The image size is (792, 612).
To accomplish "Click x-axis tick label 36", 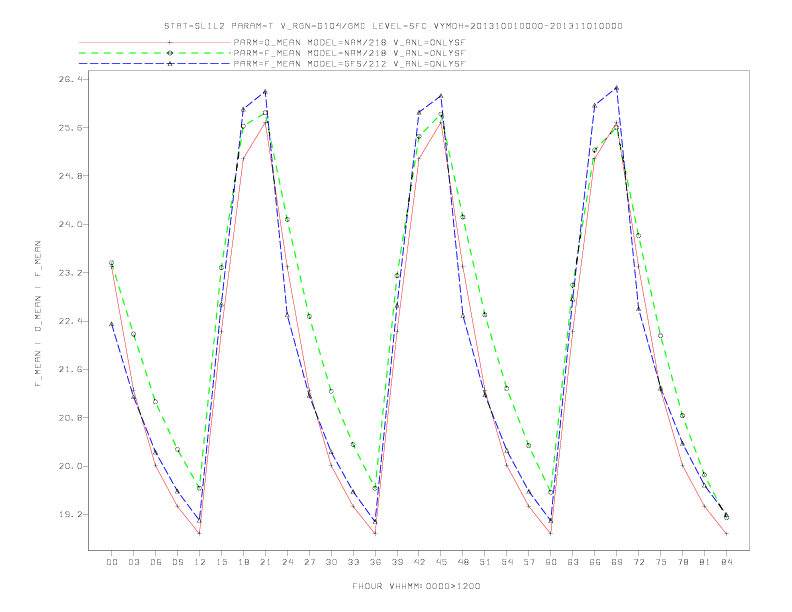I will (375, 562).
